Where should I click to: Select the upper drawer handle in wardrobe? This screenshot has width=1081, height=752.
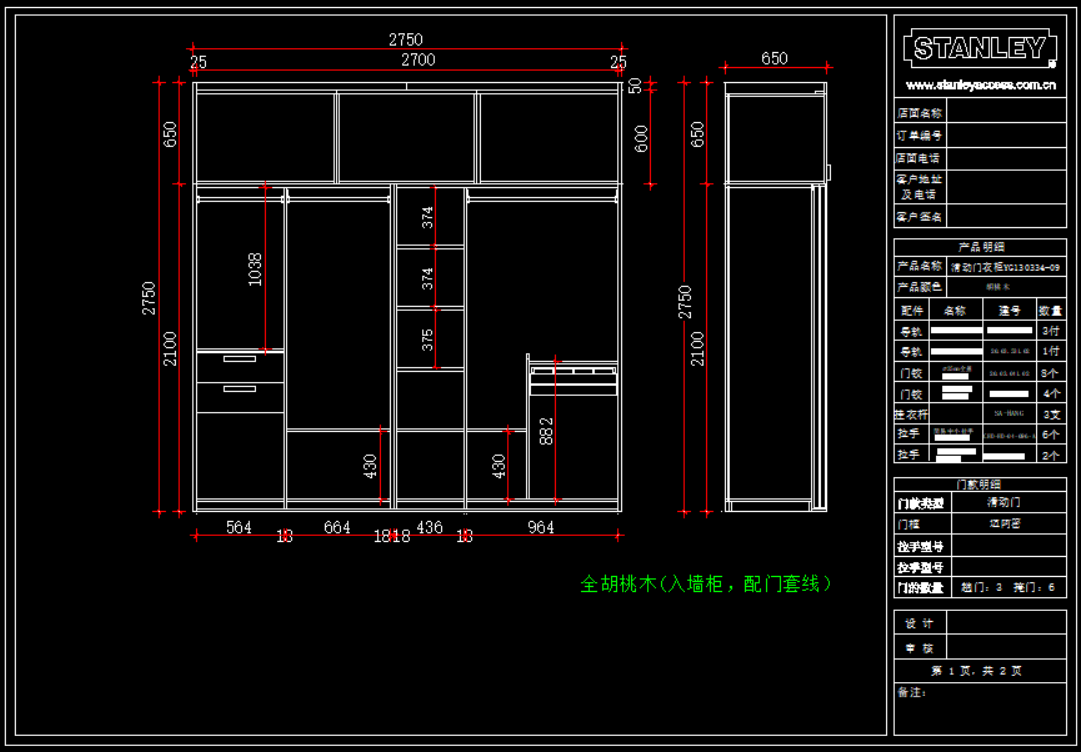click(239, 359)
